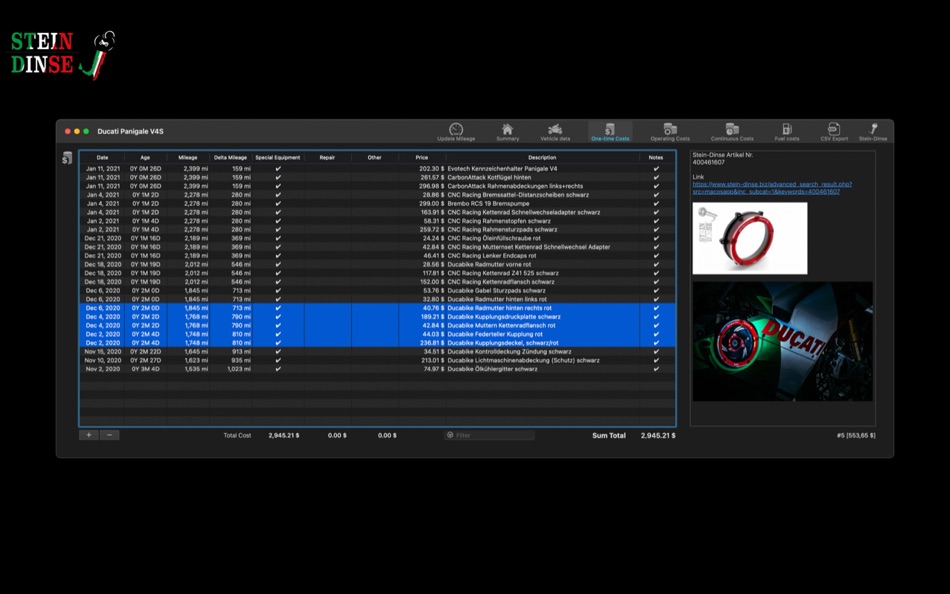Click the date cell Nov 15, 2020
Viewport: 950px width, 594px height.
pos(102,352)
